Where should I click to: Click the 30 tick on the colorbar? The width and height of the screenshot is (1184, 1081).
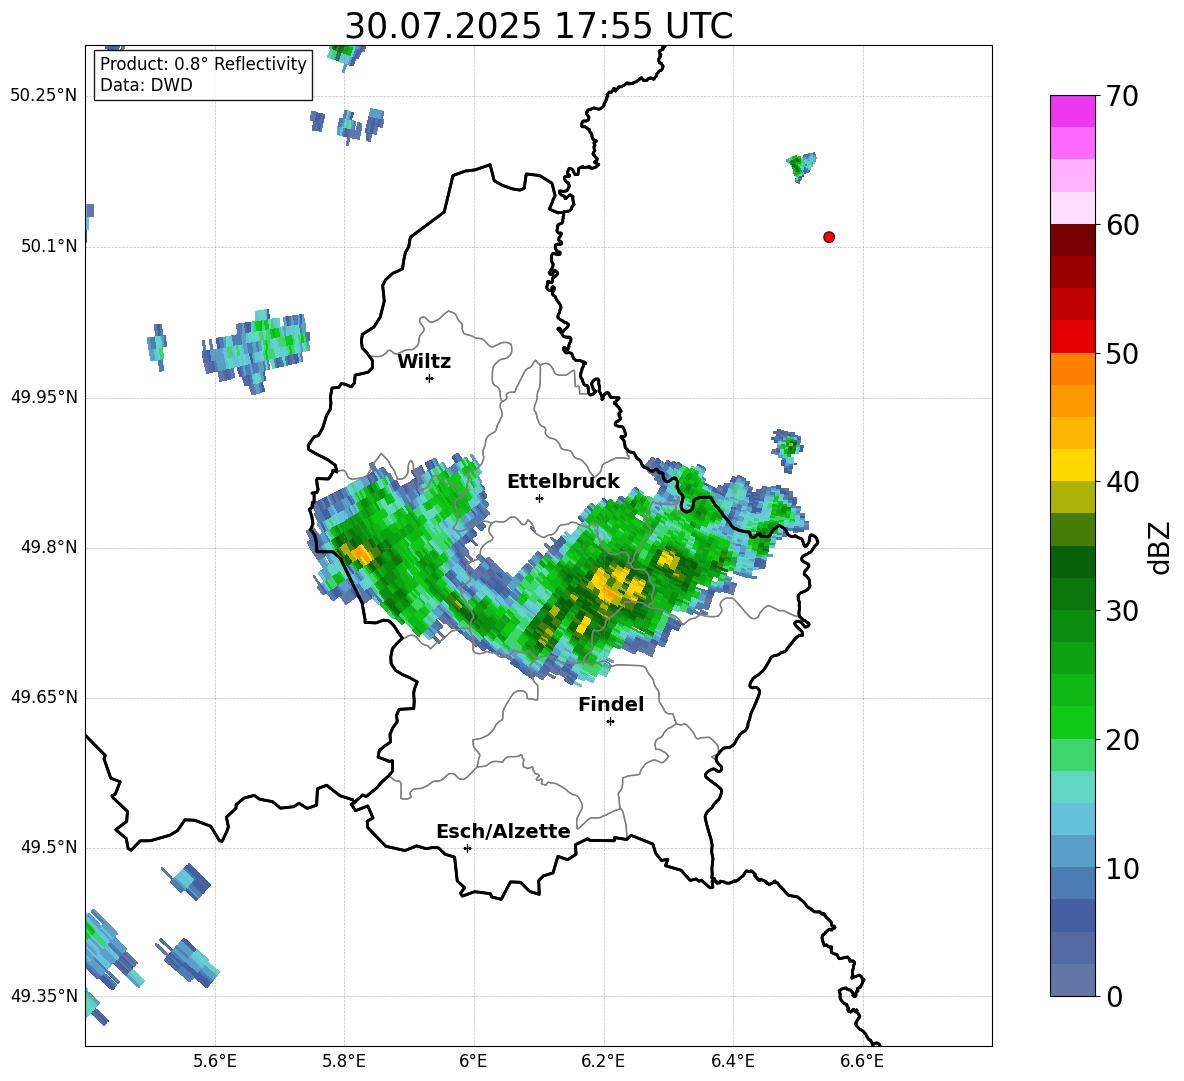(1121, 610)
